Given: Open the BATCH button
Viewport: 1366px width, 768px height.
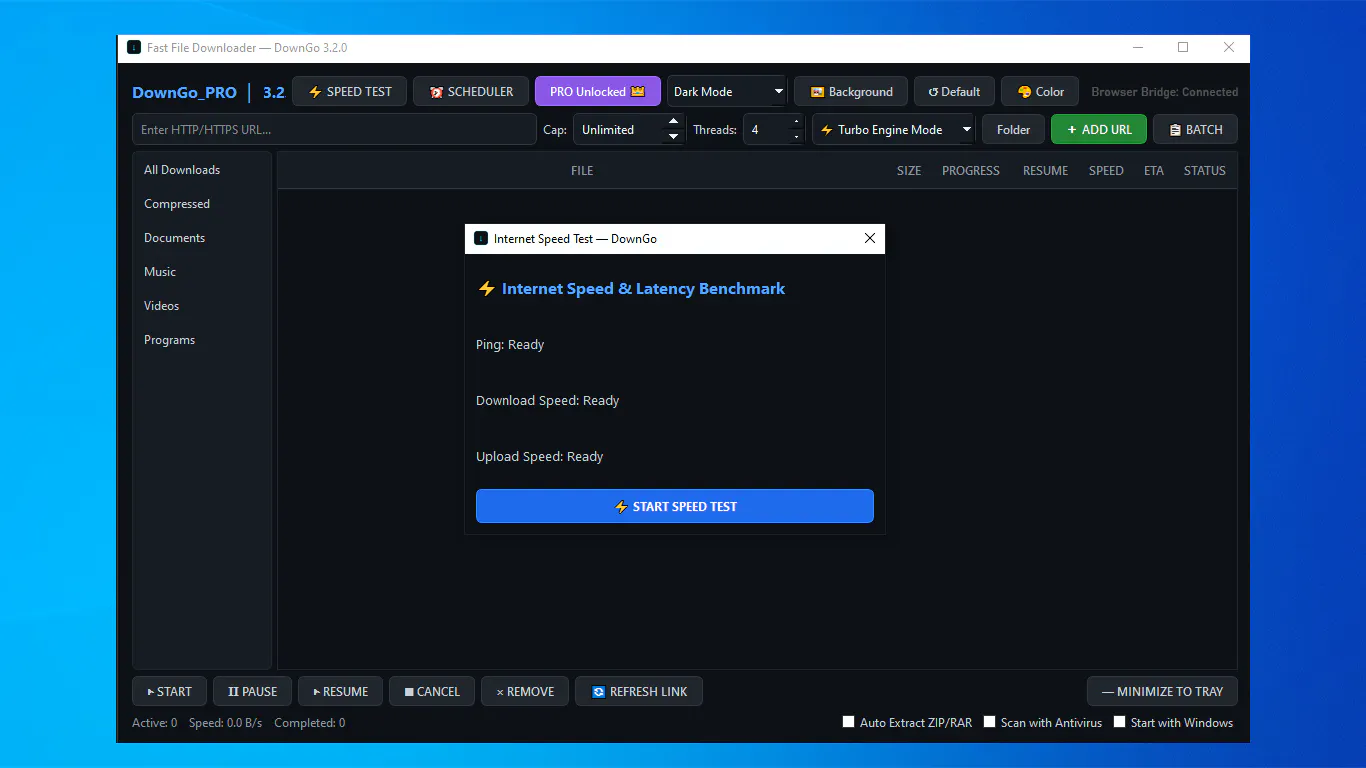Looking at the screenshot, I should (1195, 129).
